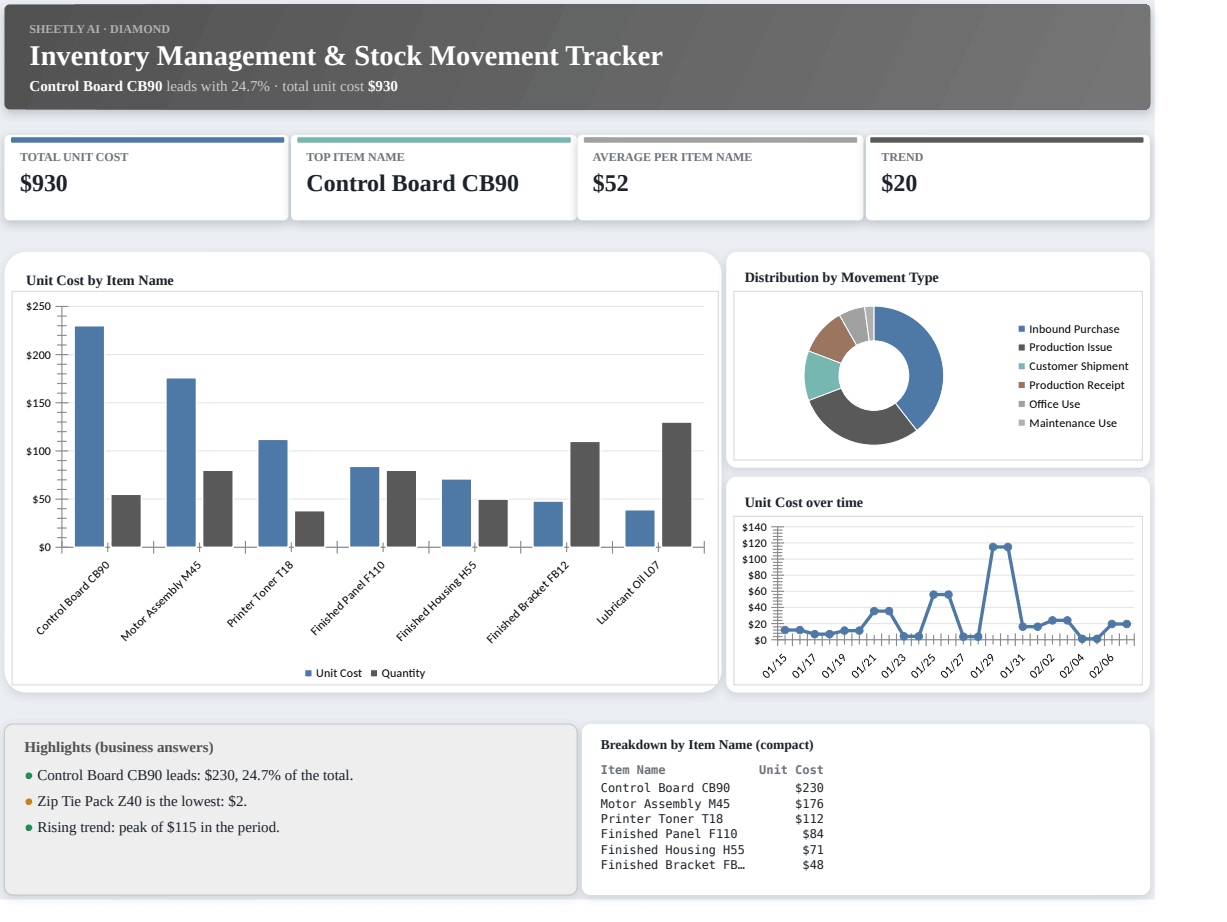
Task: Click the Inbound Purchase donut slice
Action: point(924,364)
